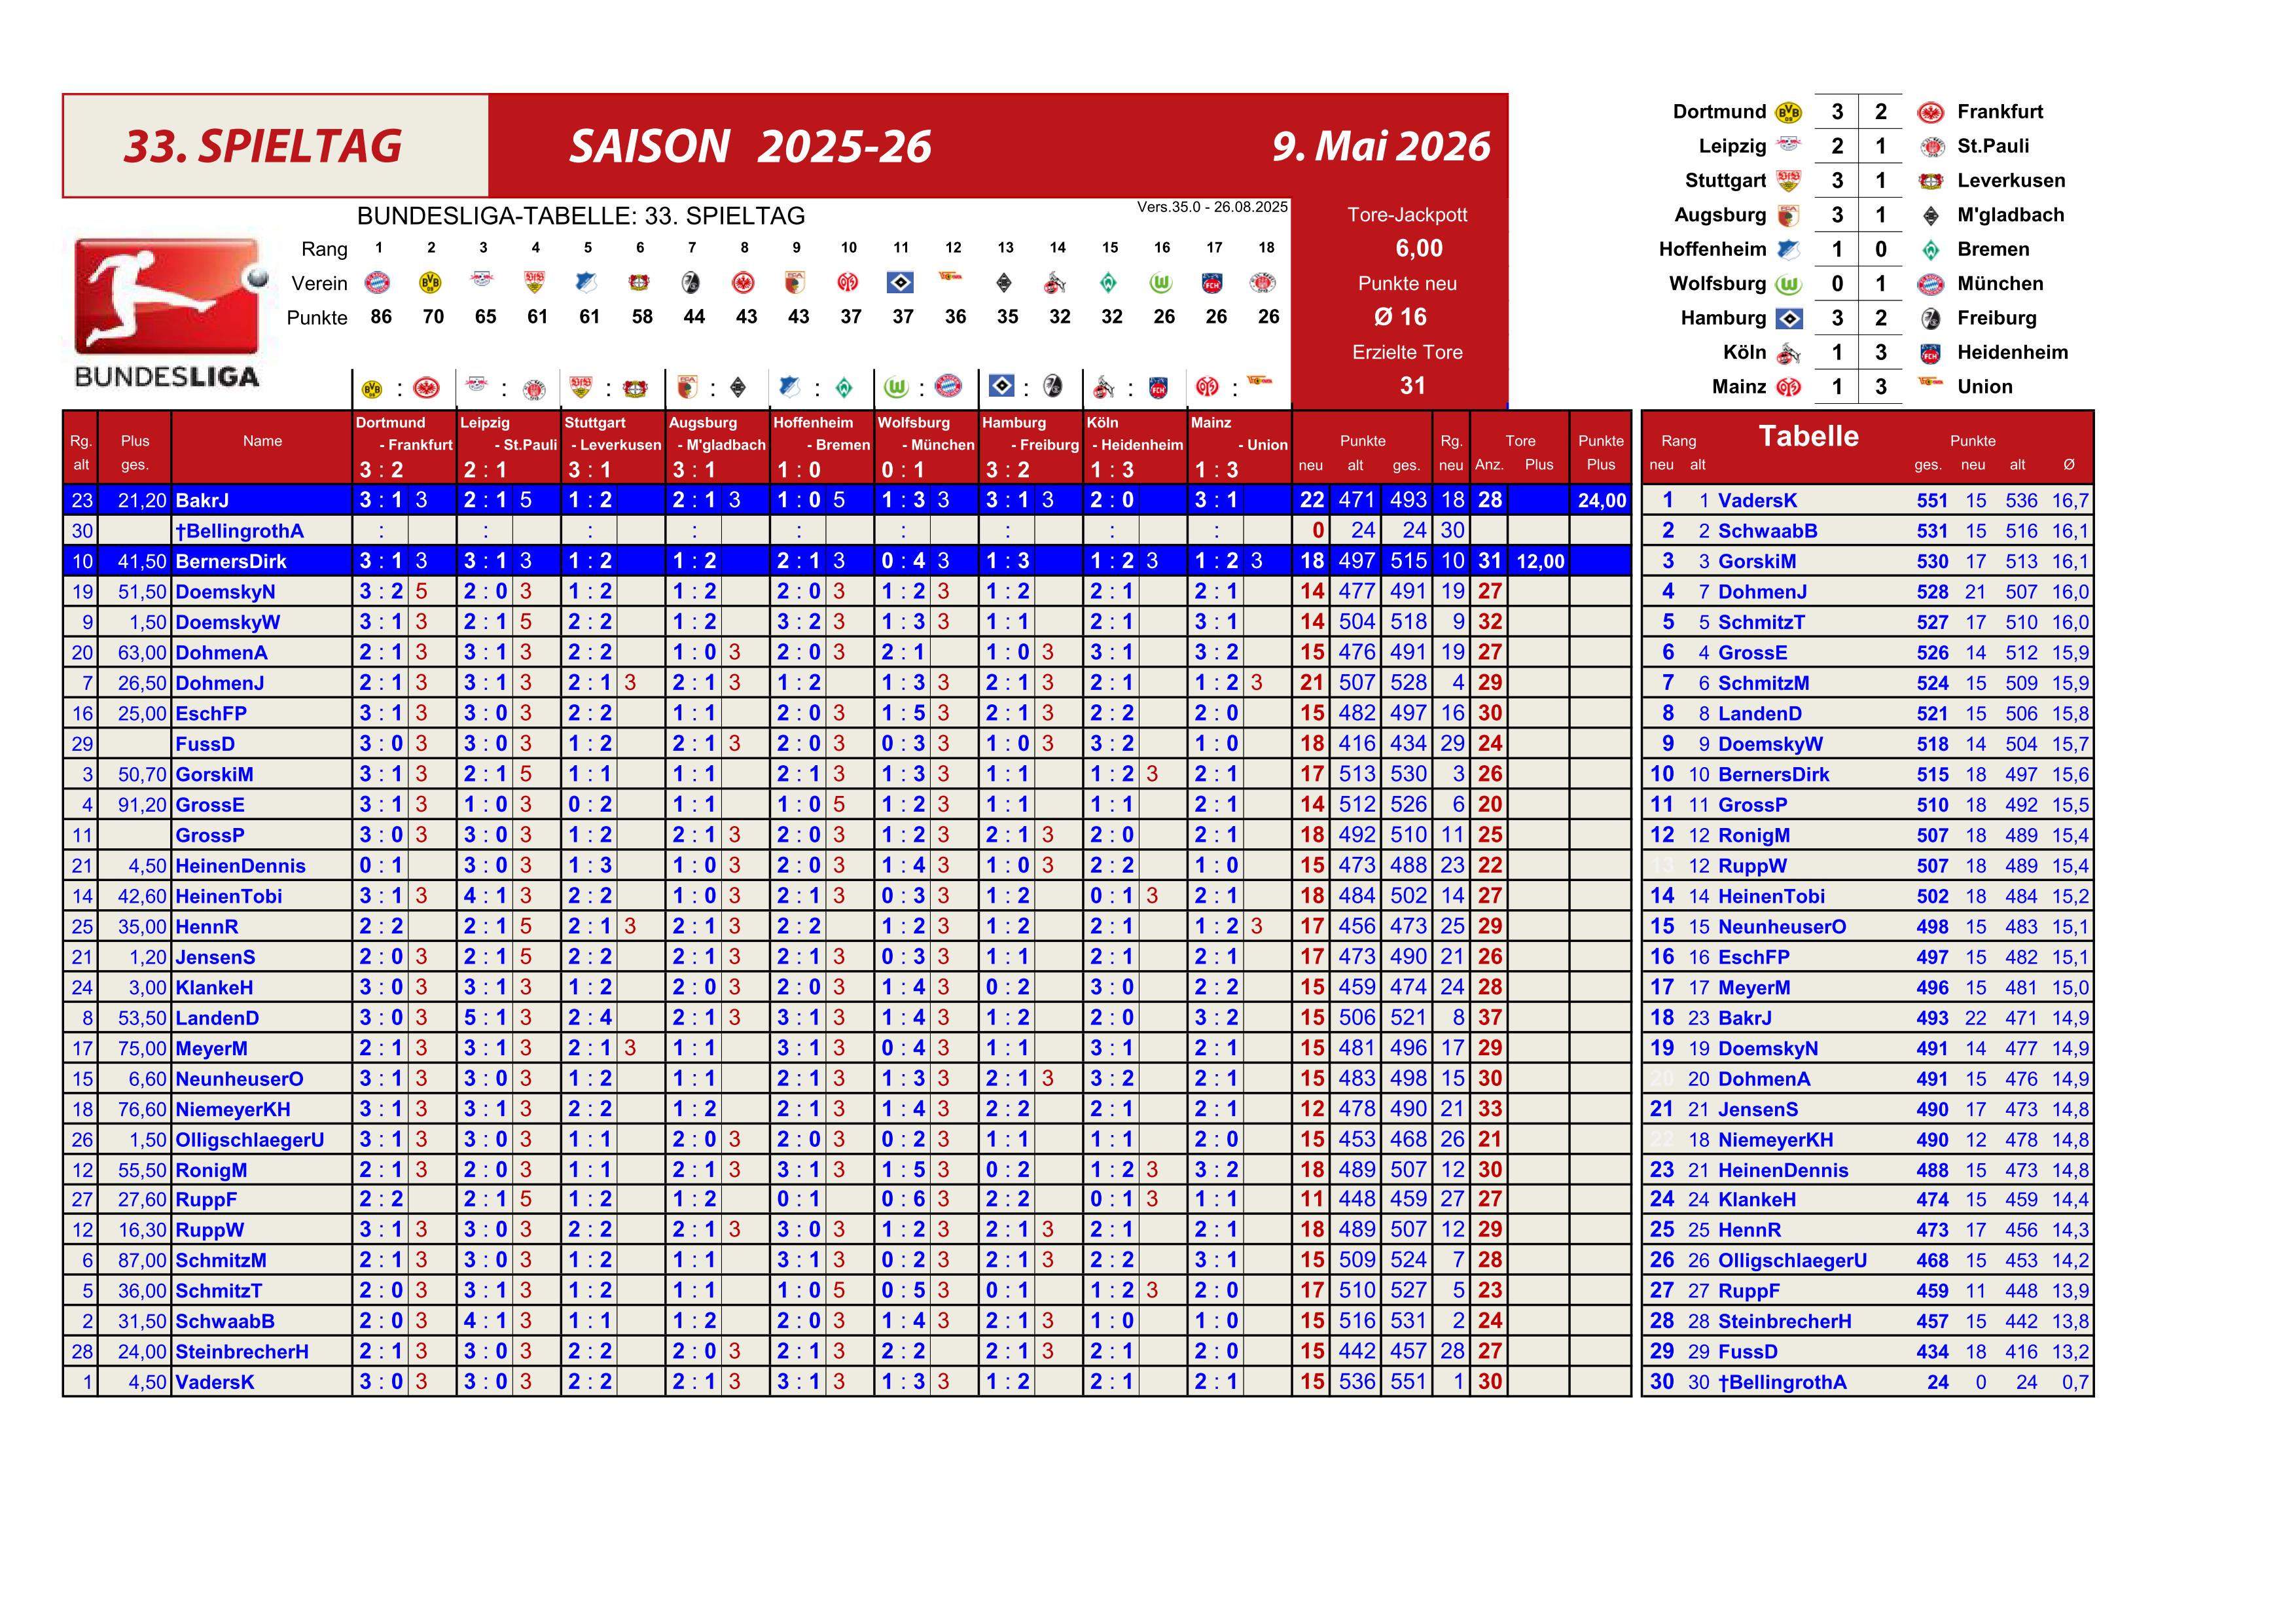2296x1624 pixels.
Task: Click logo beside Heidenheim in results list
Action: pyautogui.click(x=1931, y=353)
